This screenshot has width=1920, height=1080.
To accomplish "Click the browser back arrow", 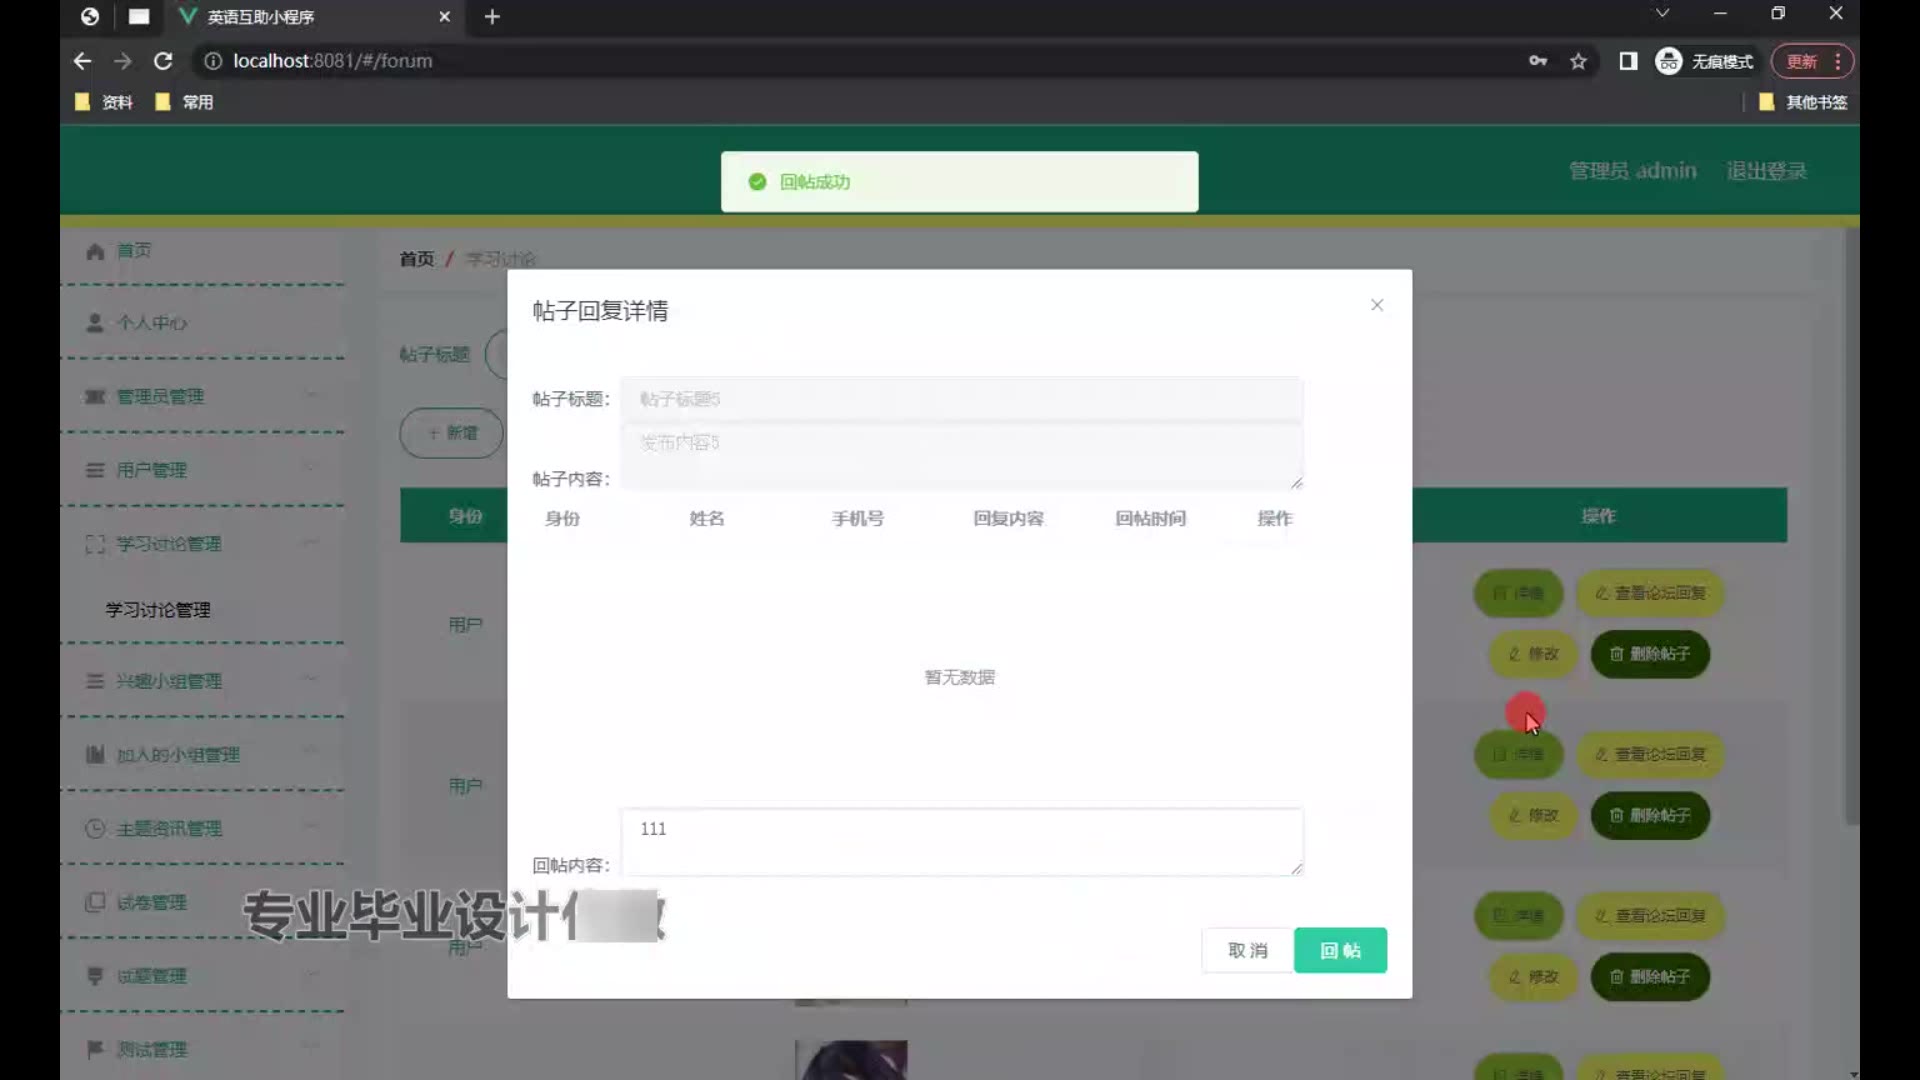I will 82,61.
